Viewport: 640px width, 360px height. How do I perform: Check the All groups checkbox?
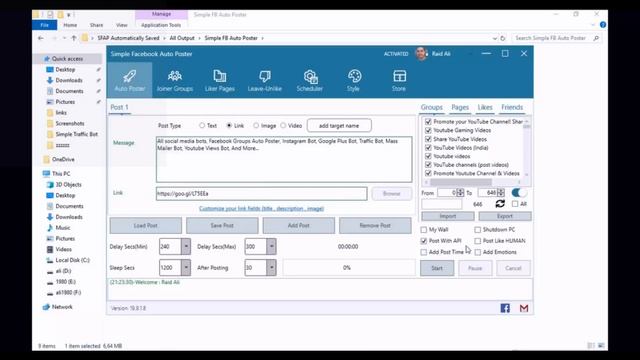coord(515,204)
